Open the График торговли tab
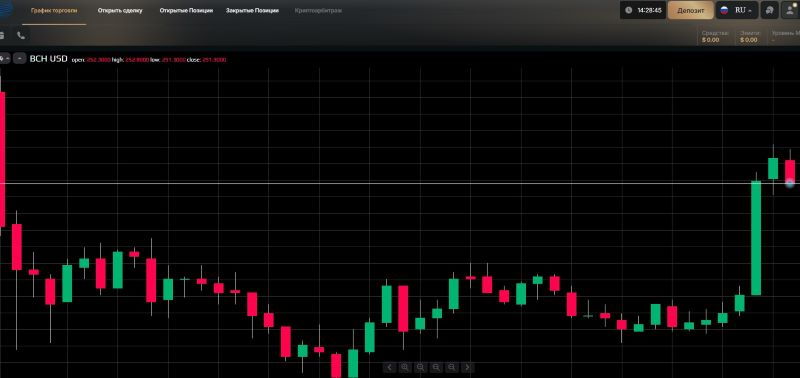Image resolution: width=800 pixels, height=378 pixels. pos(54,10)
